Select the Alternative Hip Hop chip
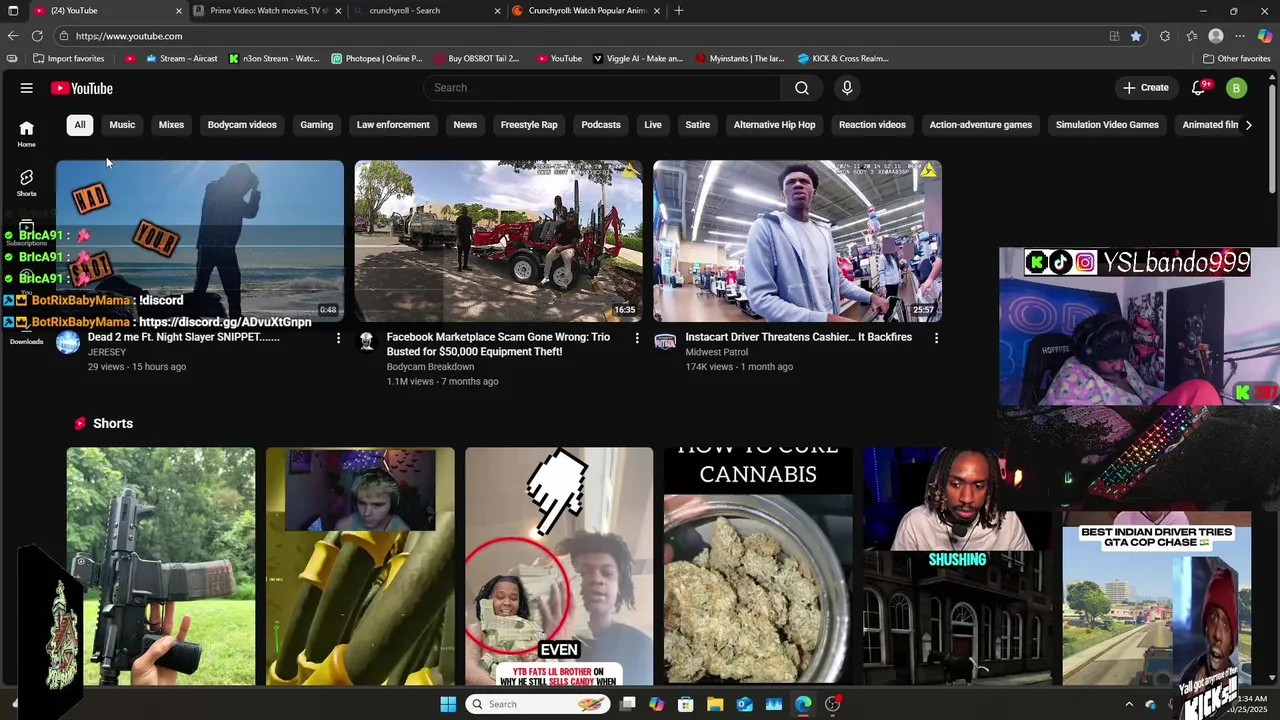Viewport: 1280px width, 720px height. pyautogui.click(x=774, y=125)
